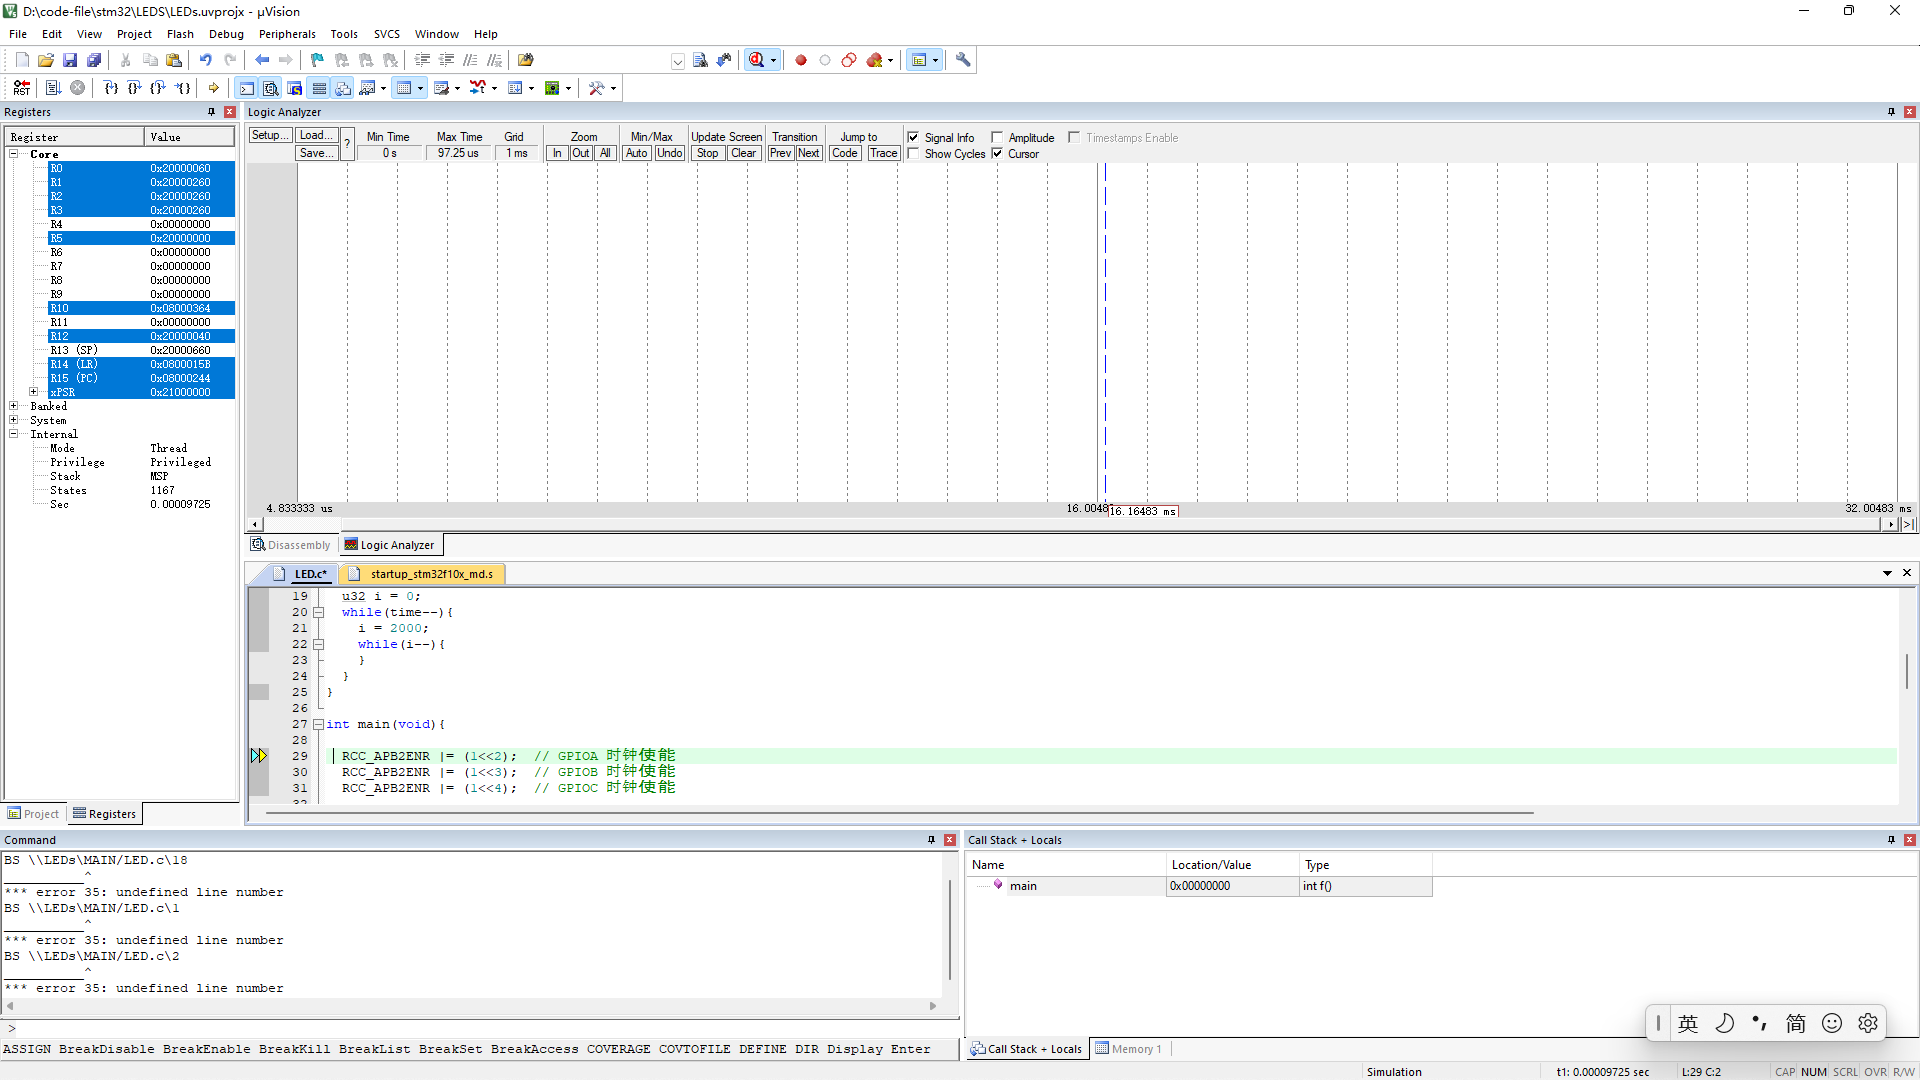
Task: Click the Step Over debug icon
Action: [x=134, y=88]
